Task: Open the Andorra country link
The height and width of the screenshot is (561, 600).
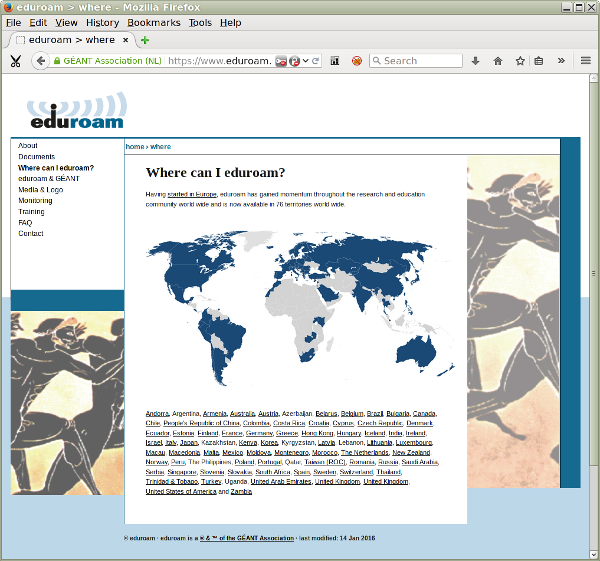Action: tap(157, 414)
